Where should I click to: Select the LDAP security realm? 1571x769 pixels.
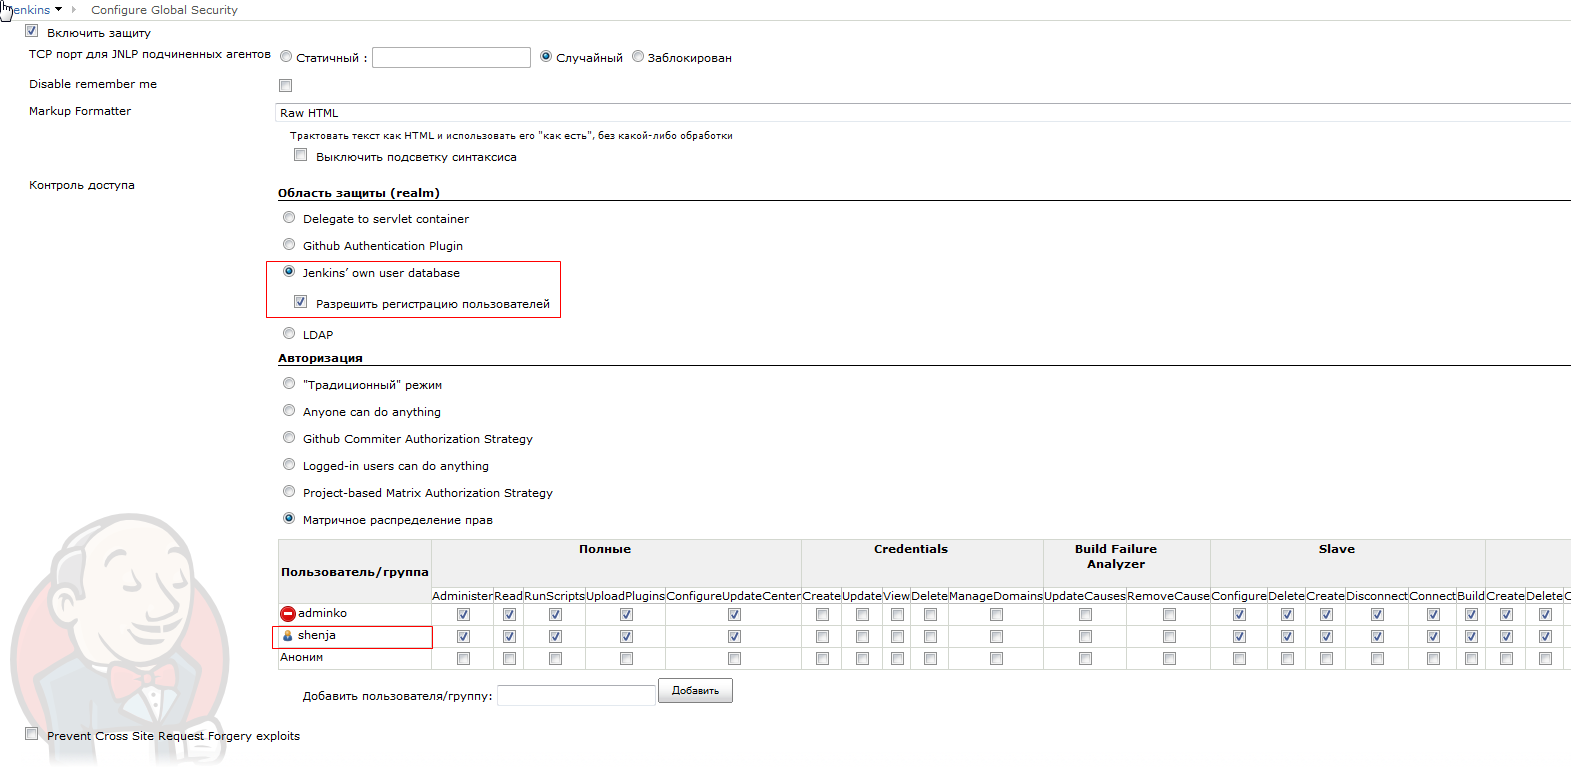[x=289, y=334]
